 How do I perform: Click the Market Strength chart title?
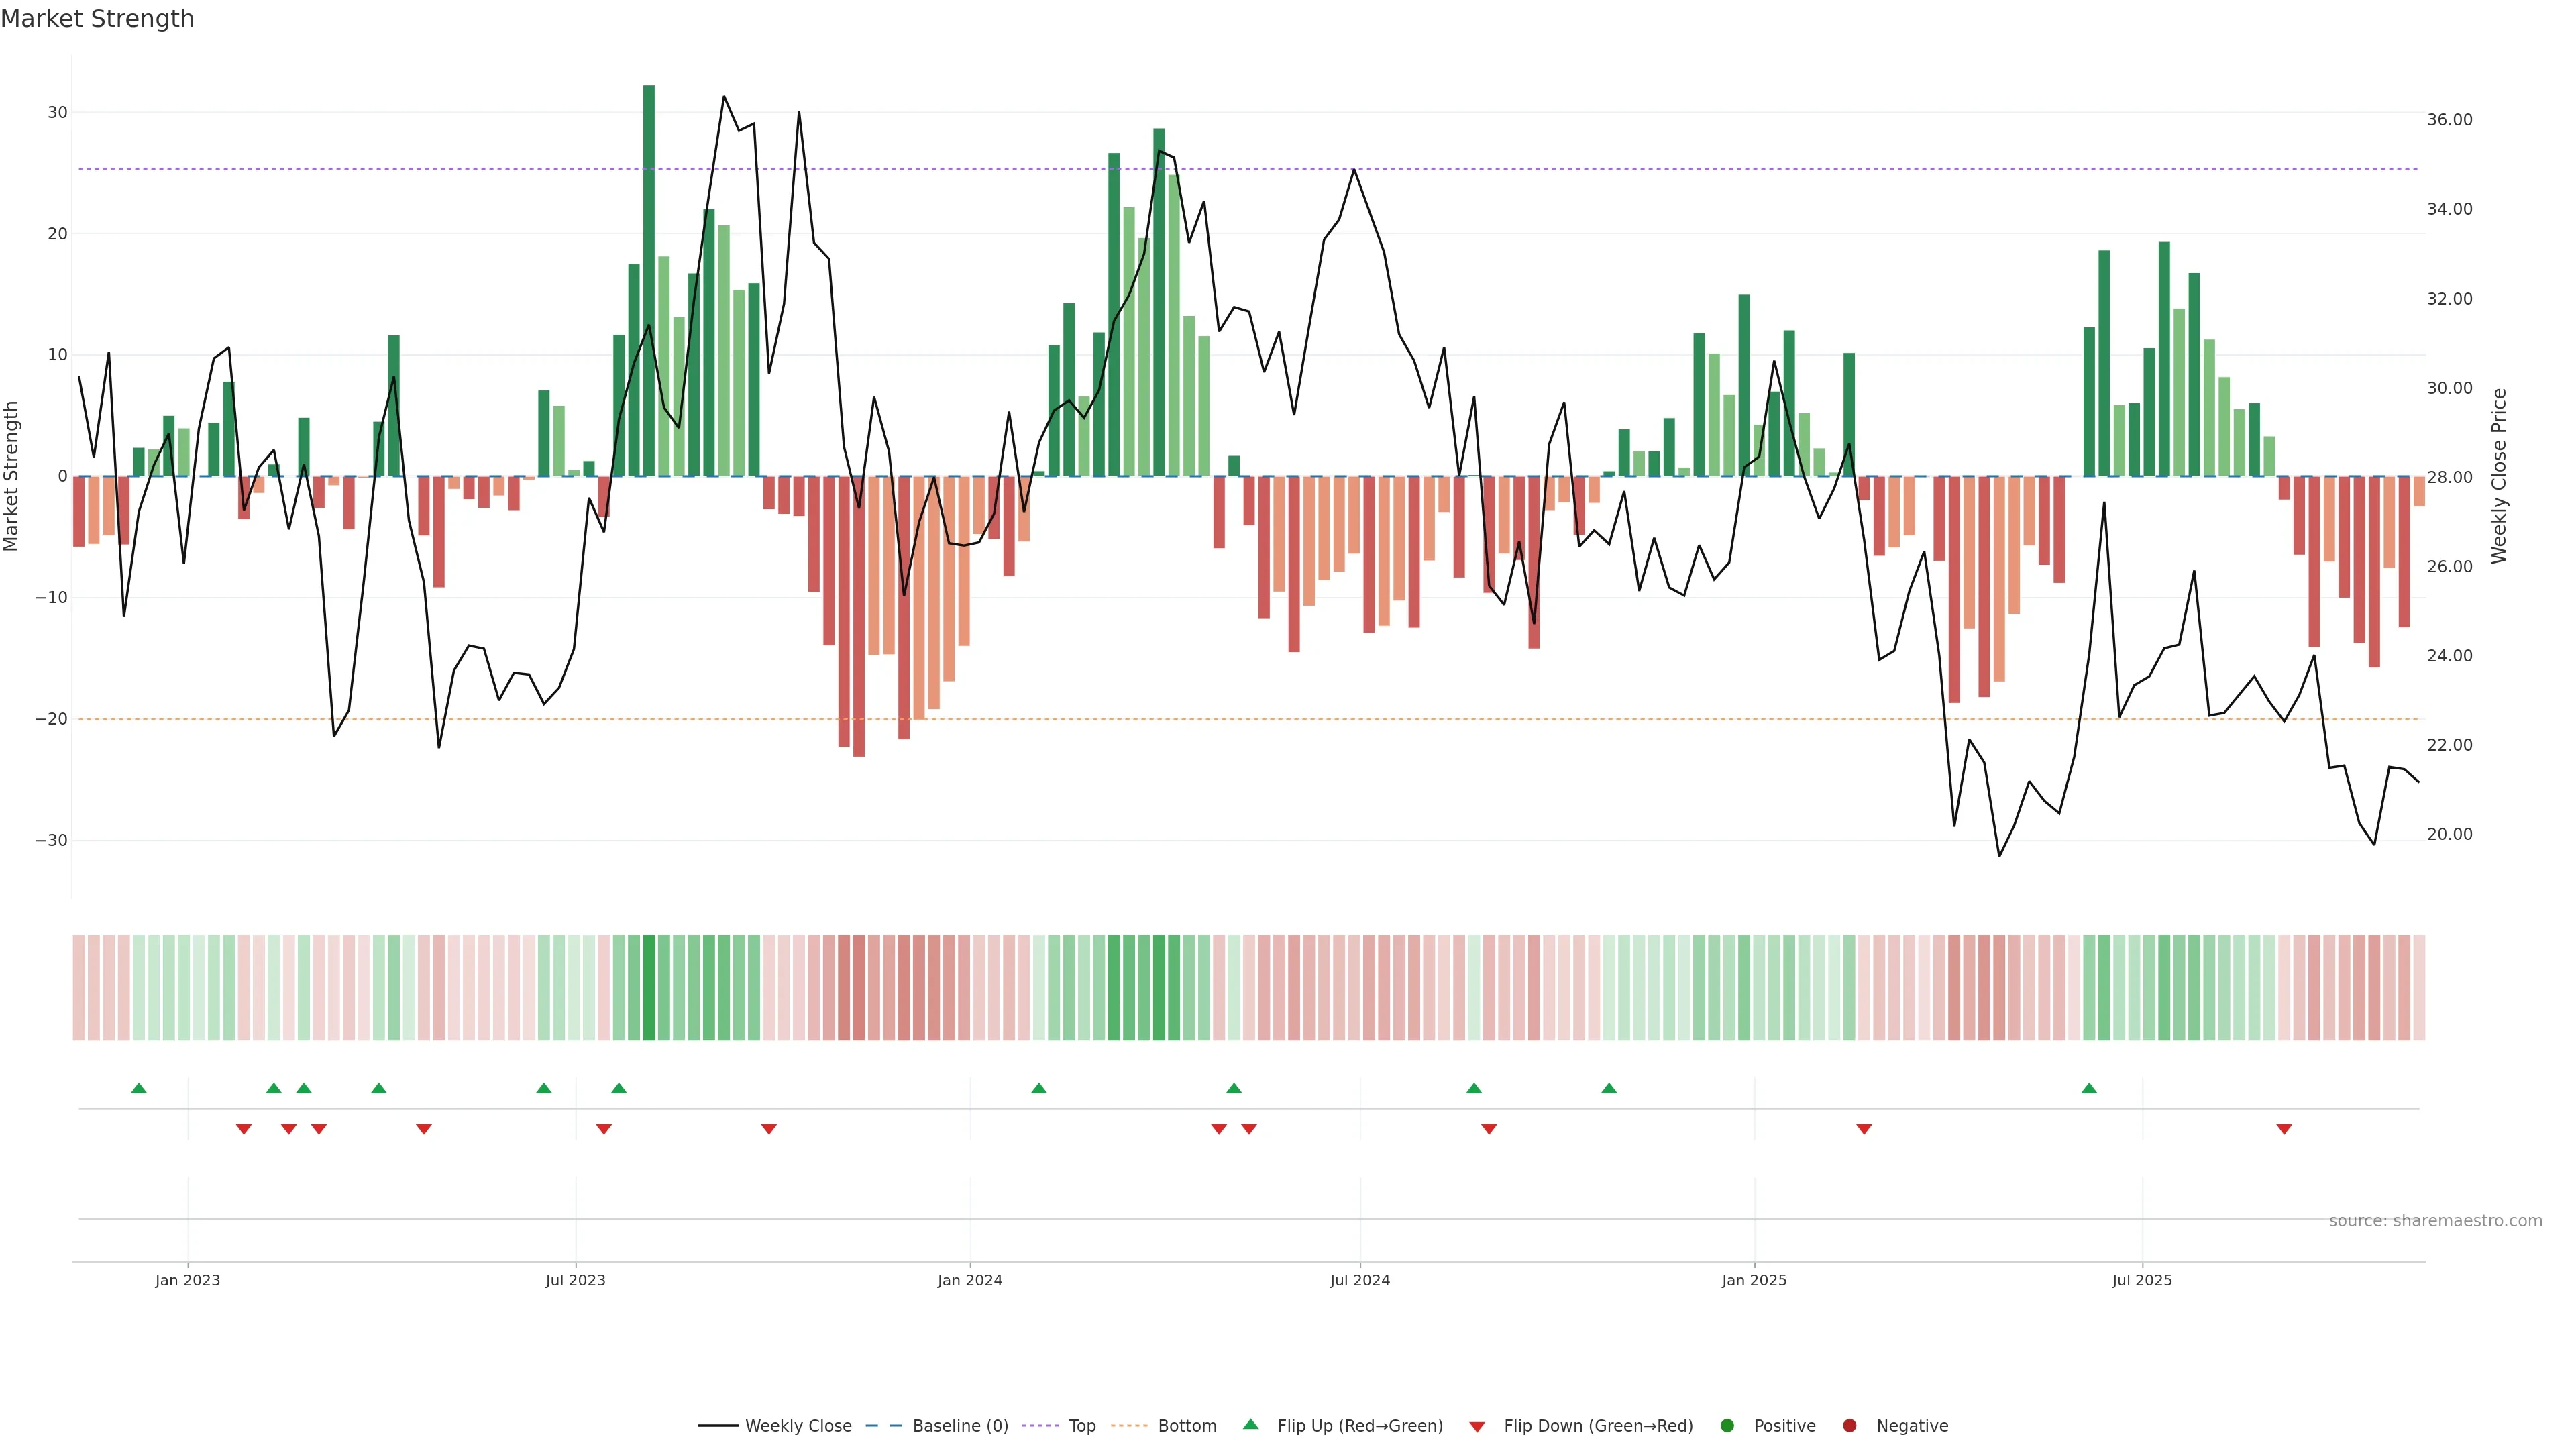click(x=97, y=19)
